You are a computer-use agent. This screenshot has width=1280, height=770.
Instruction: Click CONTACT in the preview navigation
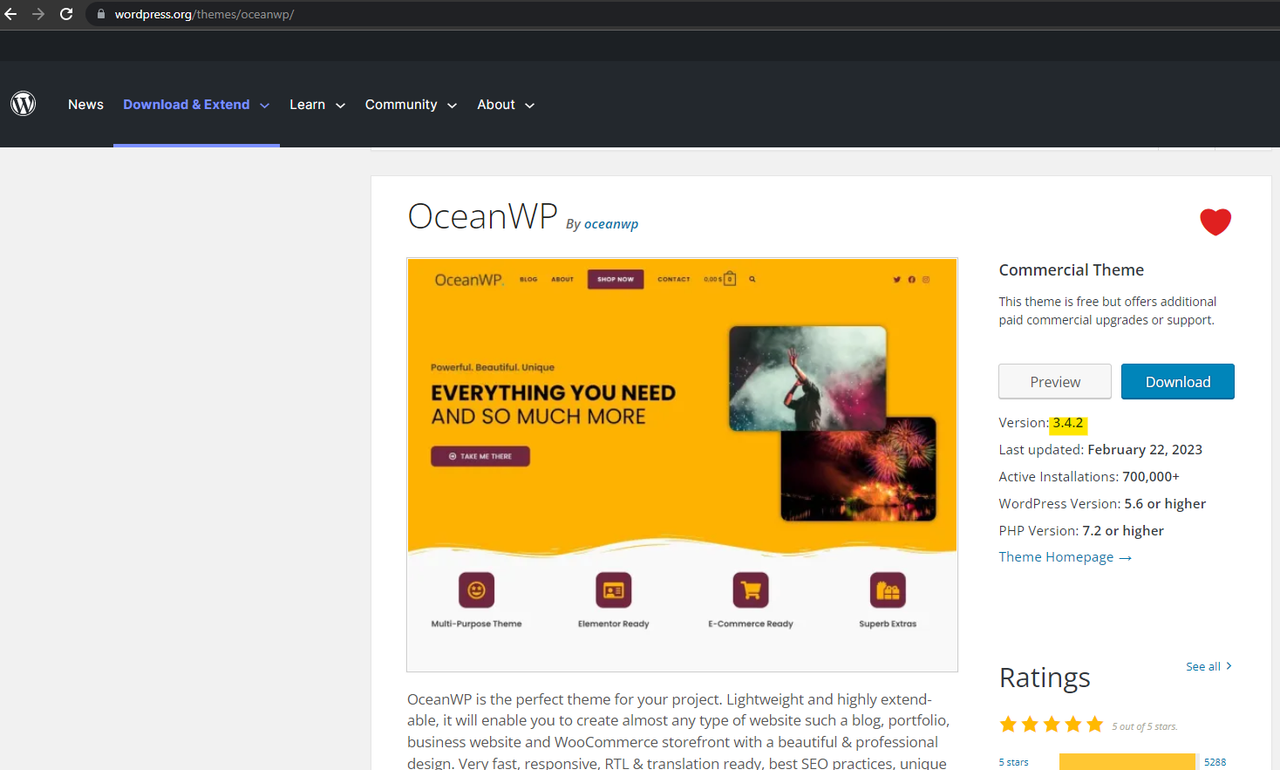tap(674, 279)
